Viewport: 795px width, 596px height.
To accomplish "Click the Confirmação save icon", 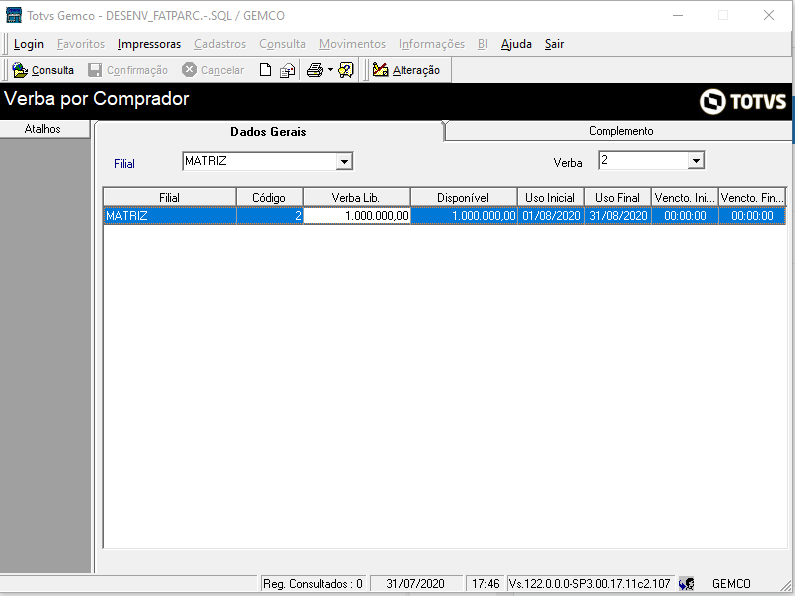I will (x=95, y=70).
